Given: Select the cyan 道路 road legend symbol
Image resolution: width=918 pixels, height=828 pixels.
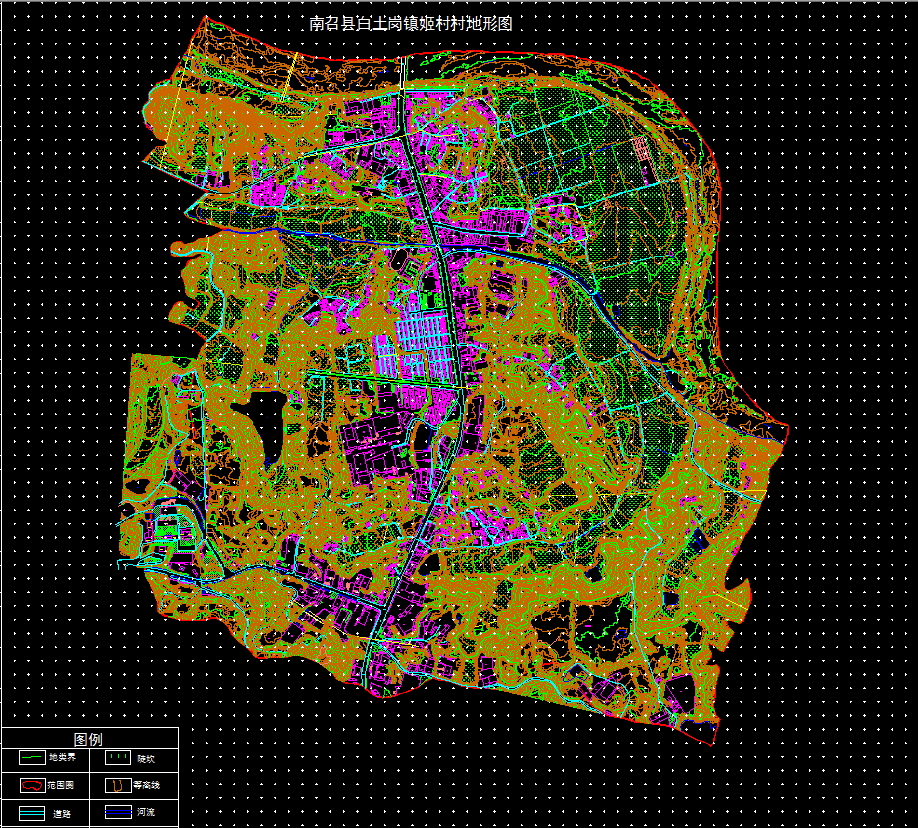Looking at the screenshot, I should tap(32, 813).
